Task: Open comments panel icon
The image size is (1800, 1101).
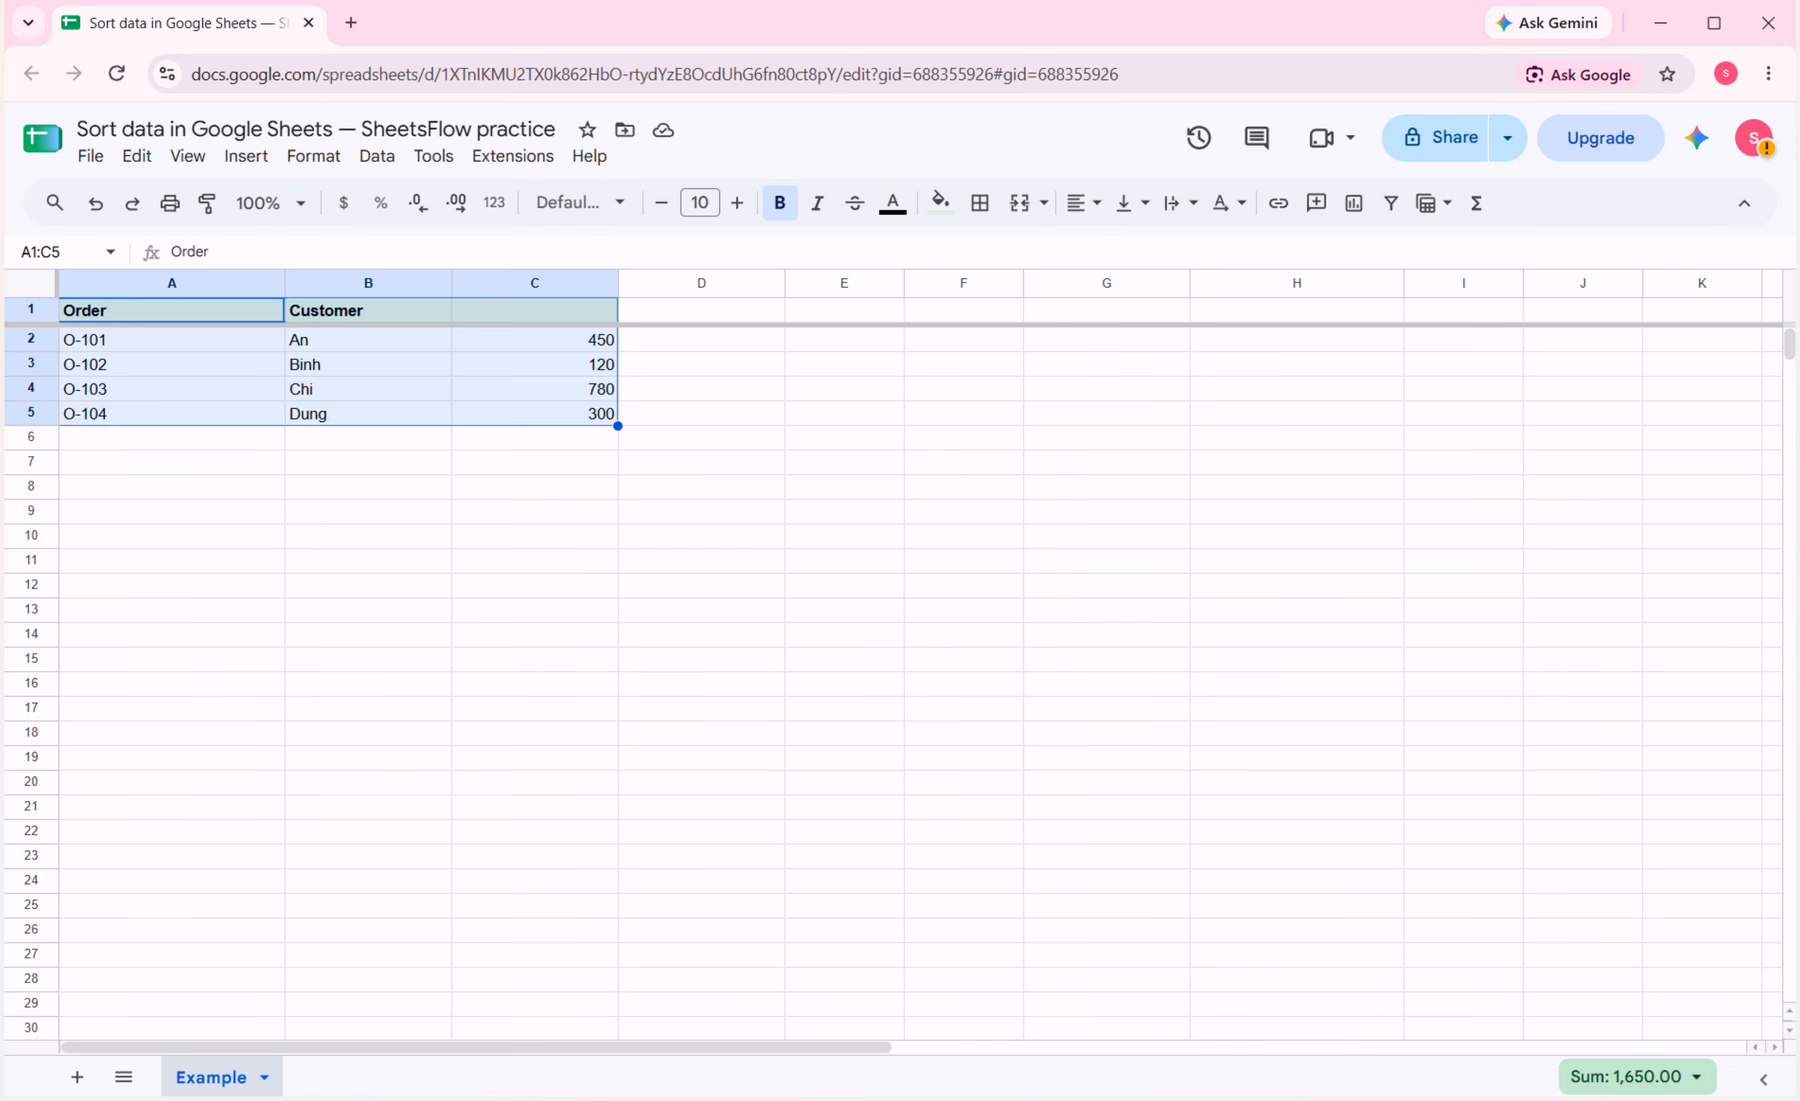Action: click(1257, 138)
